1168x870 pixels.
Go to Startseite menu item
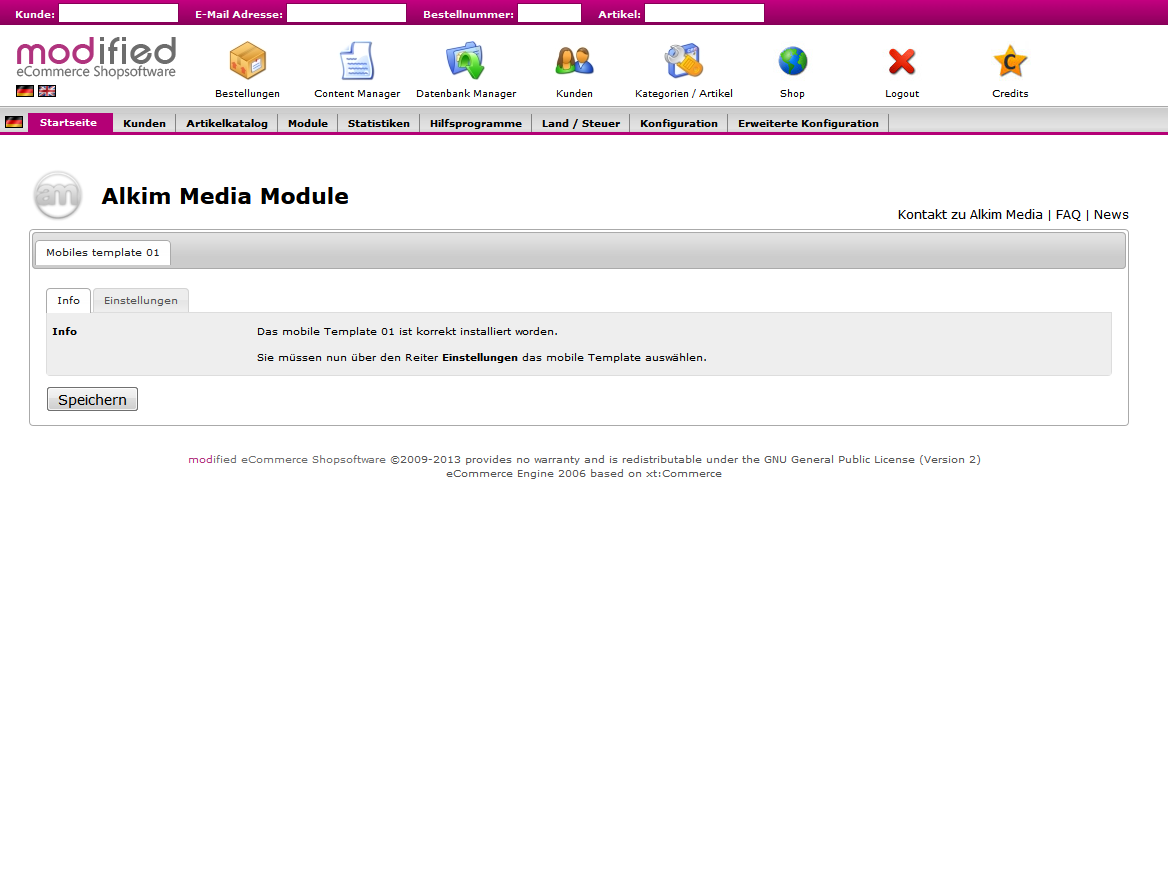pyautogui.click(x=69, y=123)
